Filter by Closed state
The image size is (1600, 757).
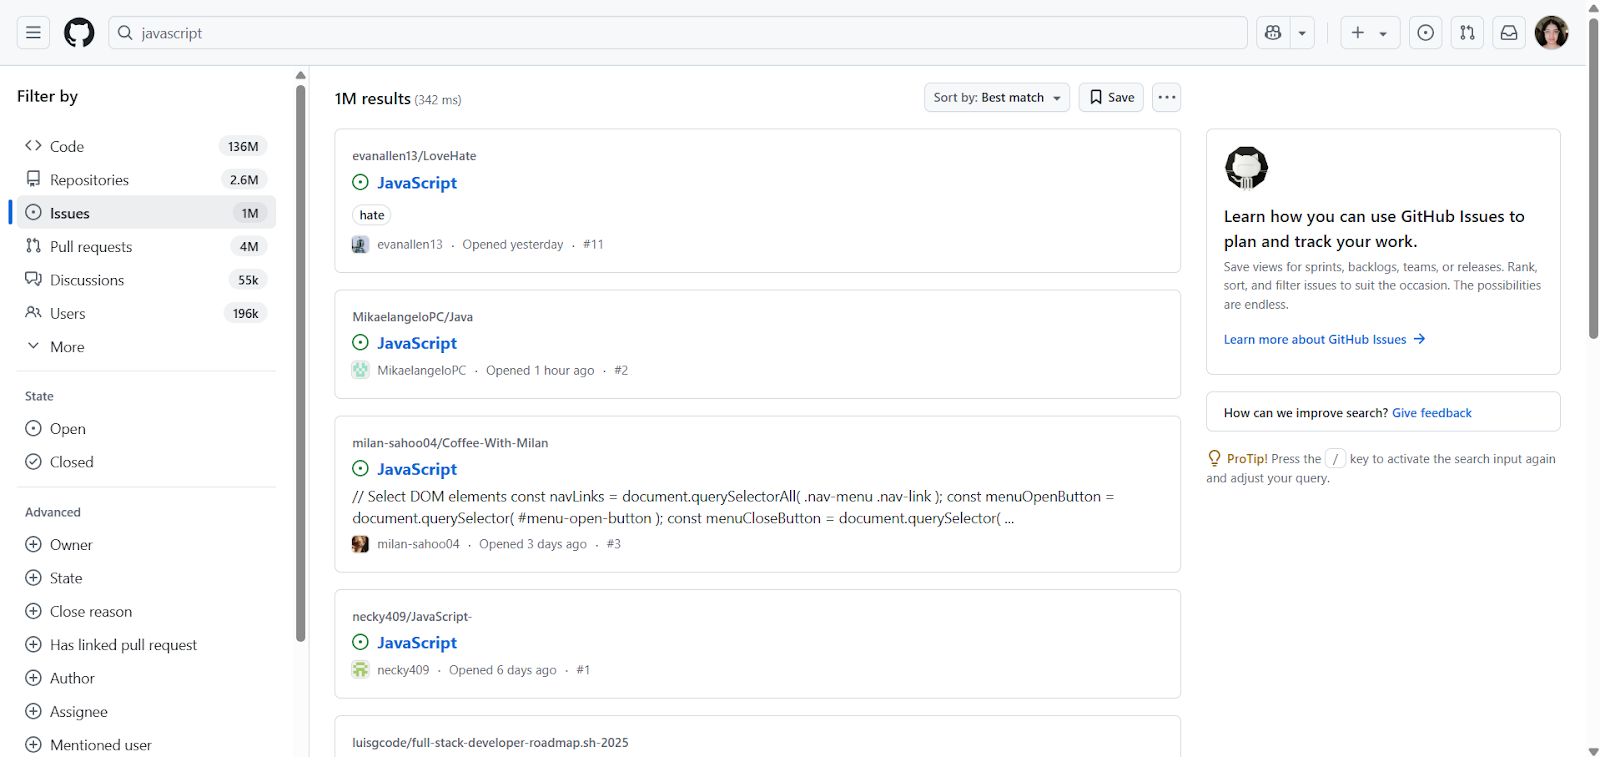coord(146,462)
